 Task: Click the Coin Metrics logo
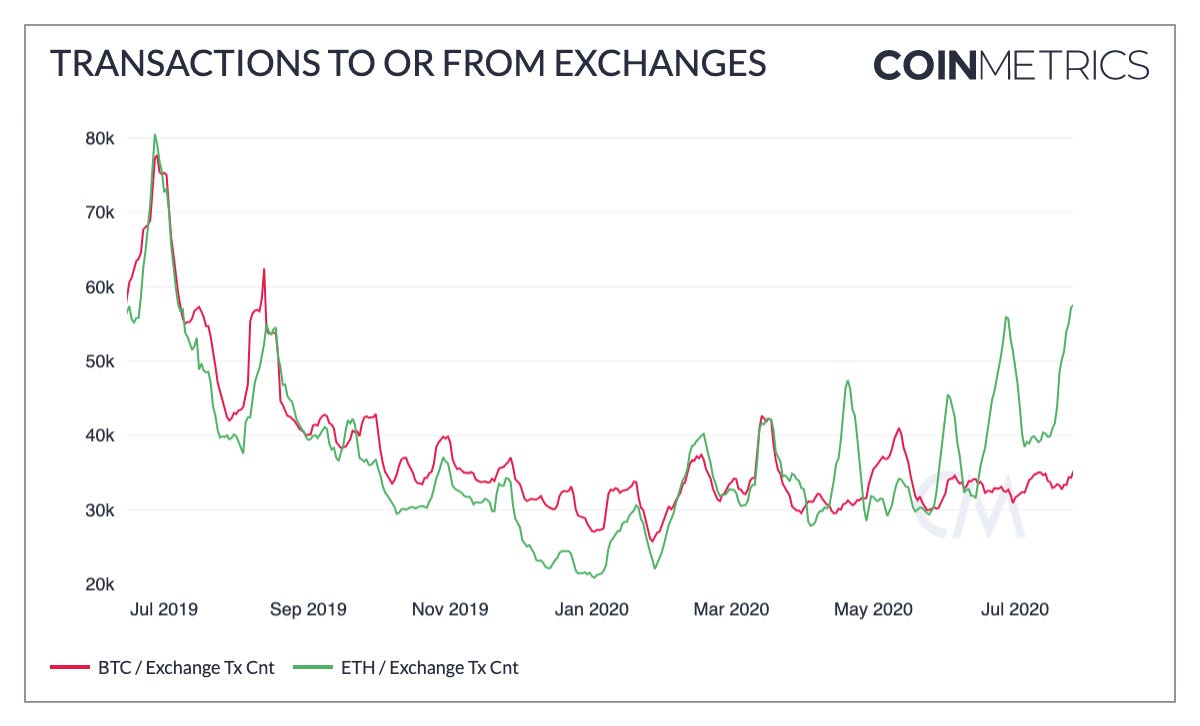1011,65
